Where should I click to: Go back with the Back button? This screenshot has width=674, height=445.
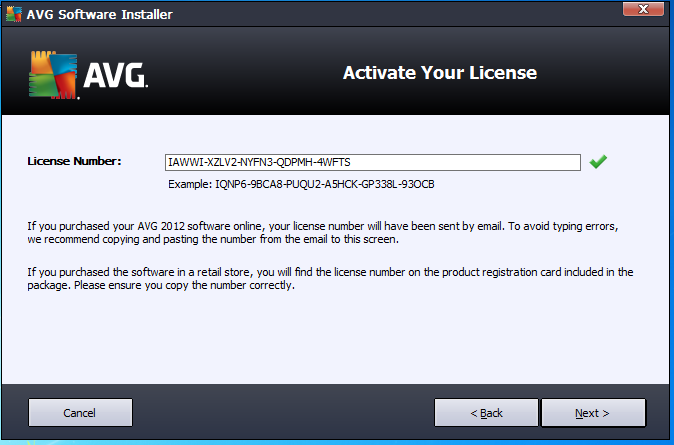click(486, 413)
